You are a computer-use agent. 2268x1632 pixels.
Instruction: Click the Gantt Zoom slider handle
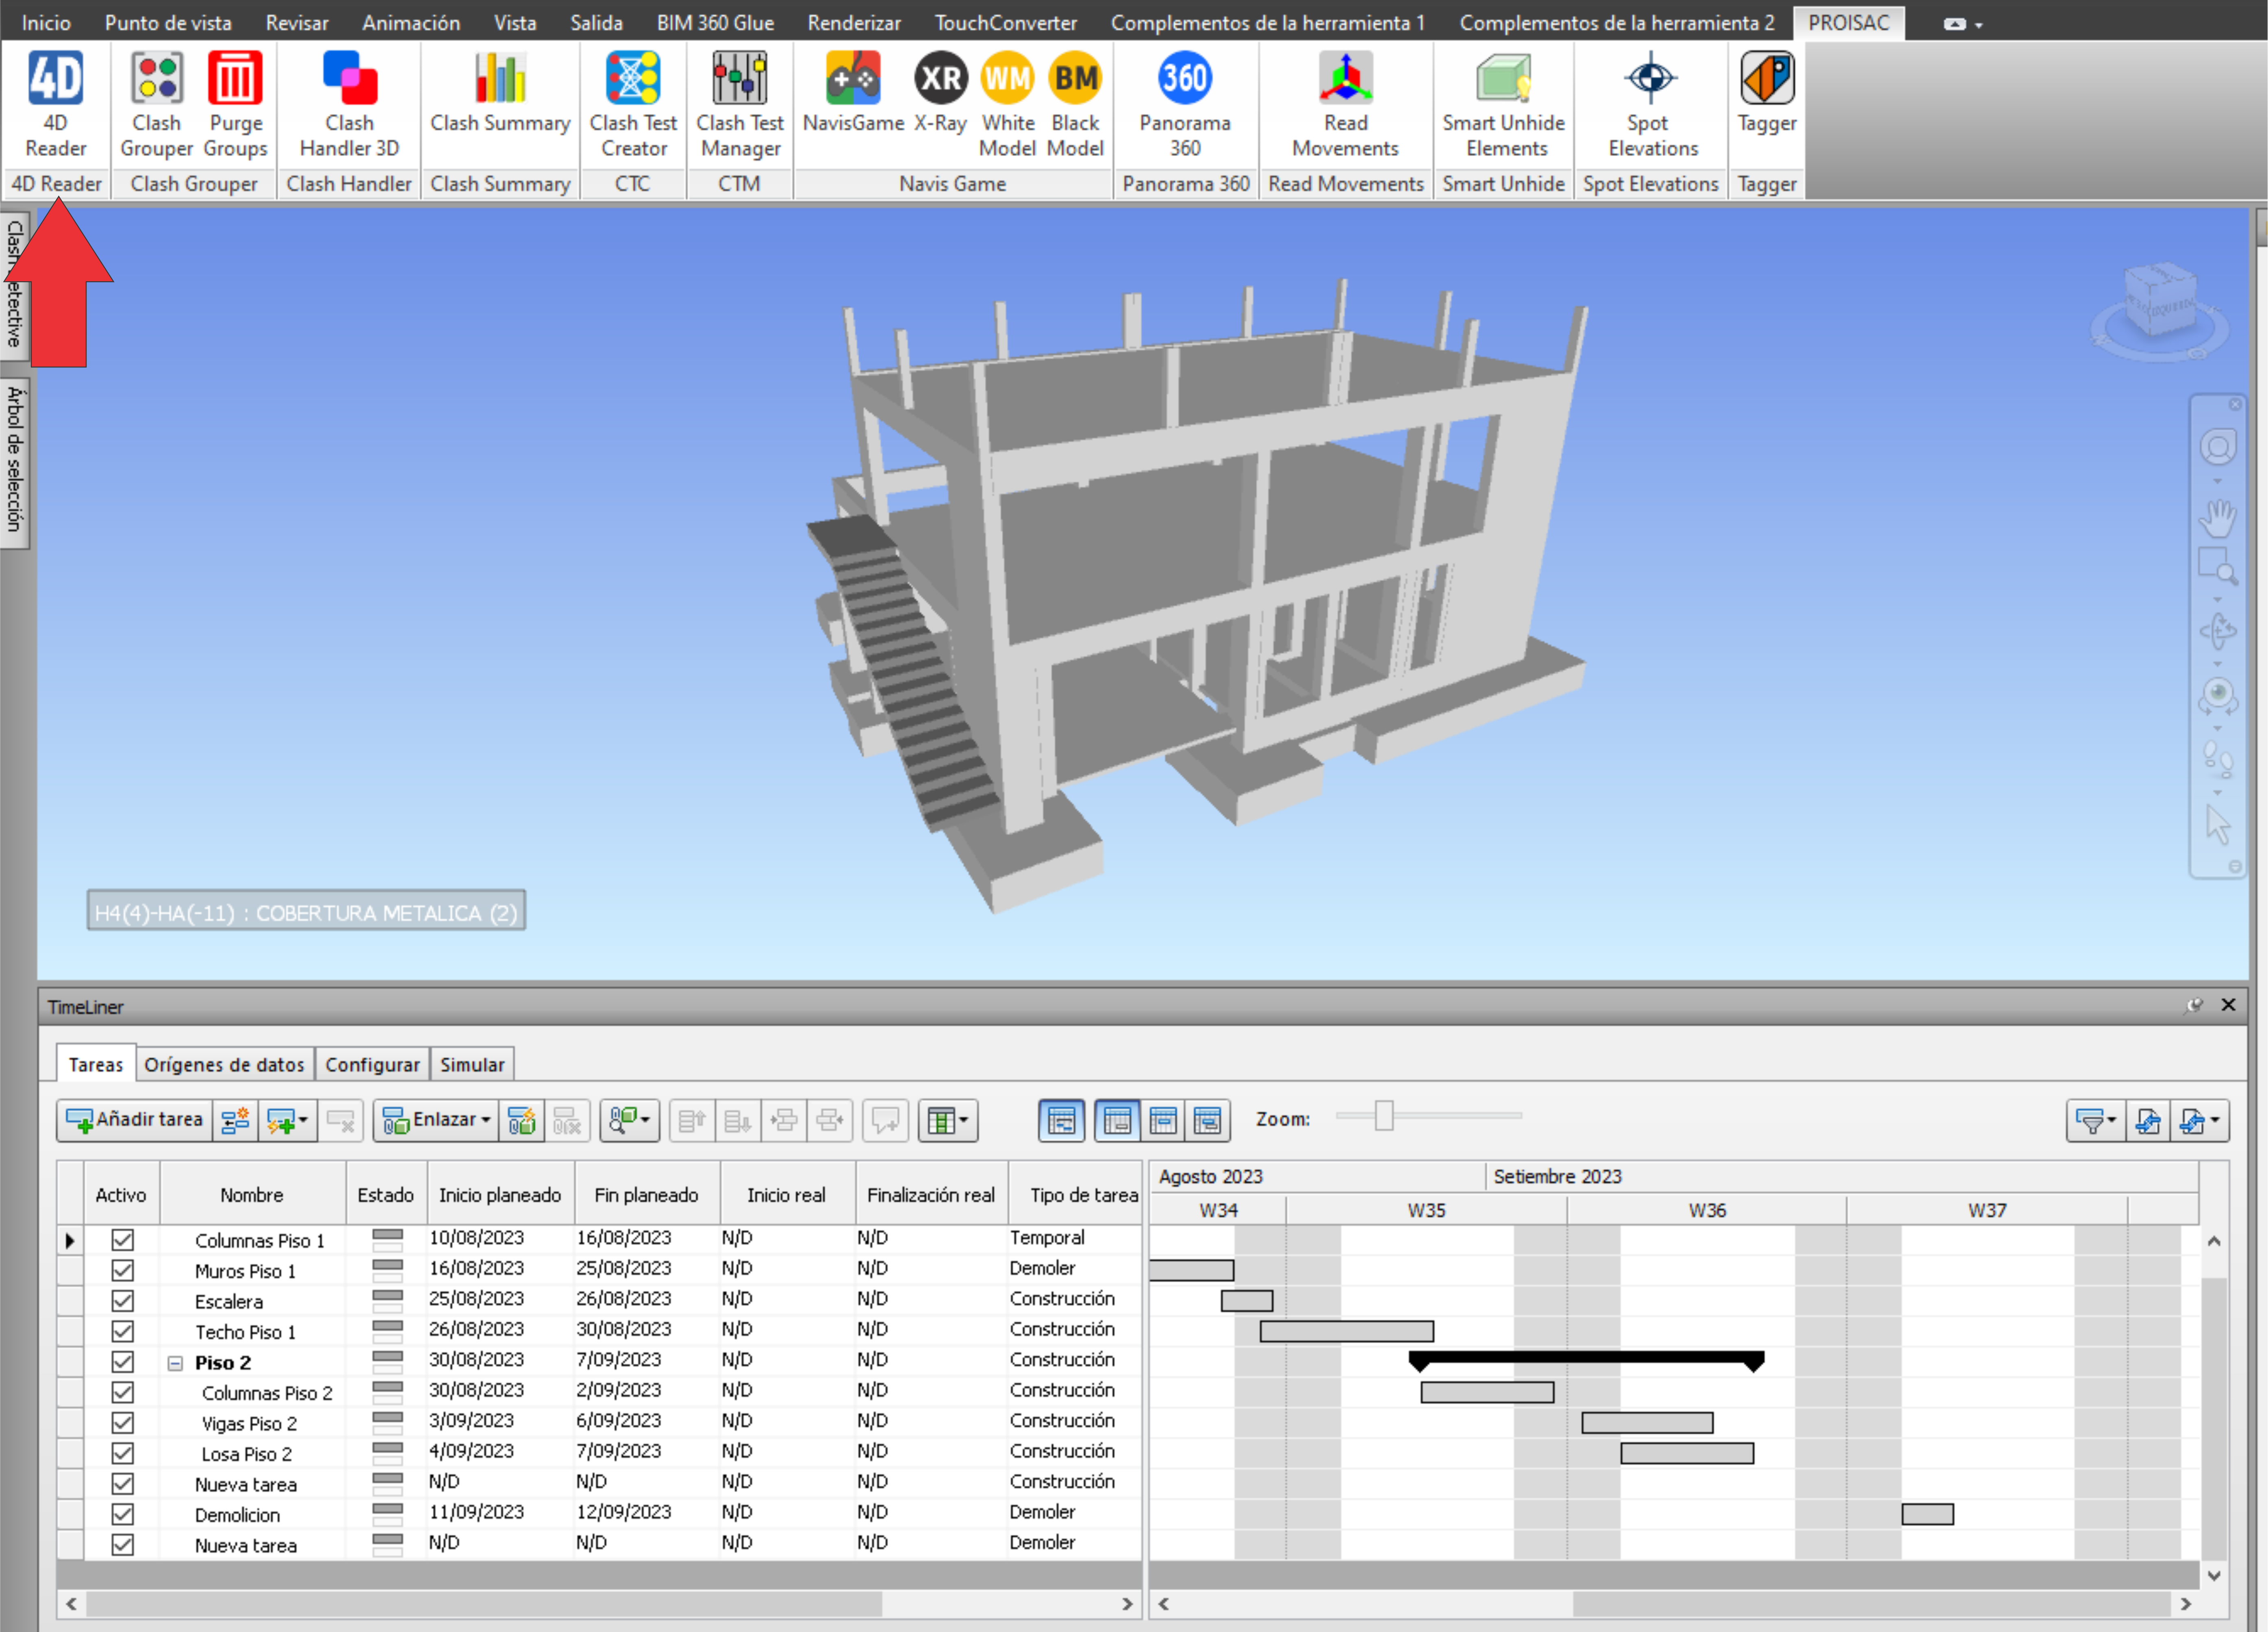pos(1383,1115)
